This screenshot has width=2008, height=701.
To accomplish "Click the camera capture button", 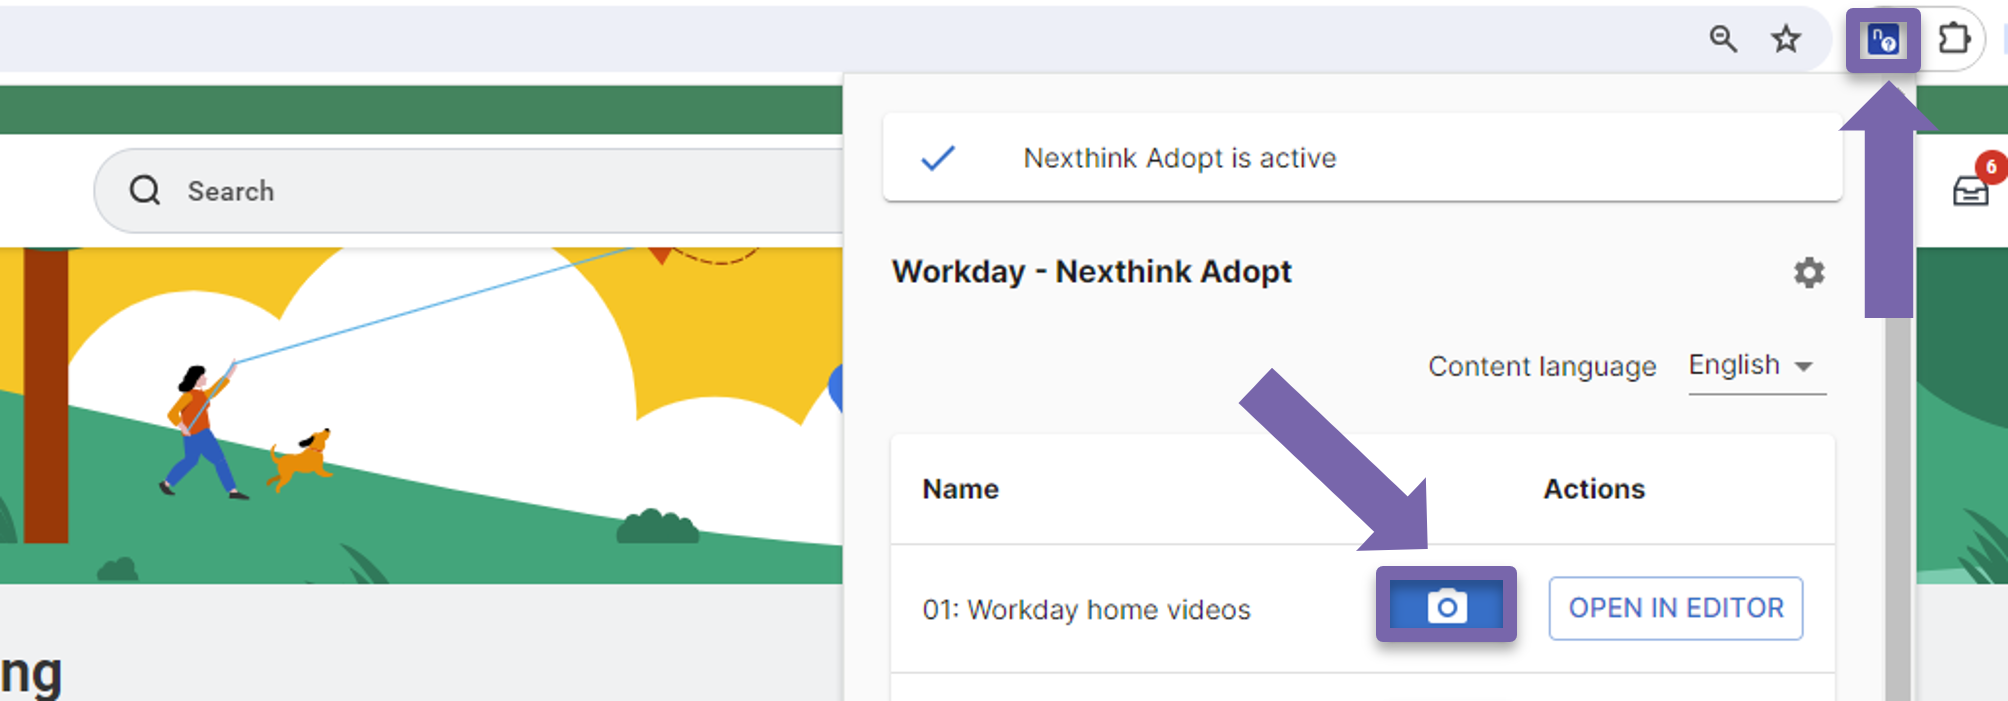I will click(x=1446, y=606).
